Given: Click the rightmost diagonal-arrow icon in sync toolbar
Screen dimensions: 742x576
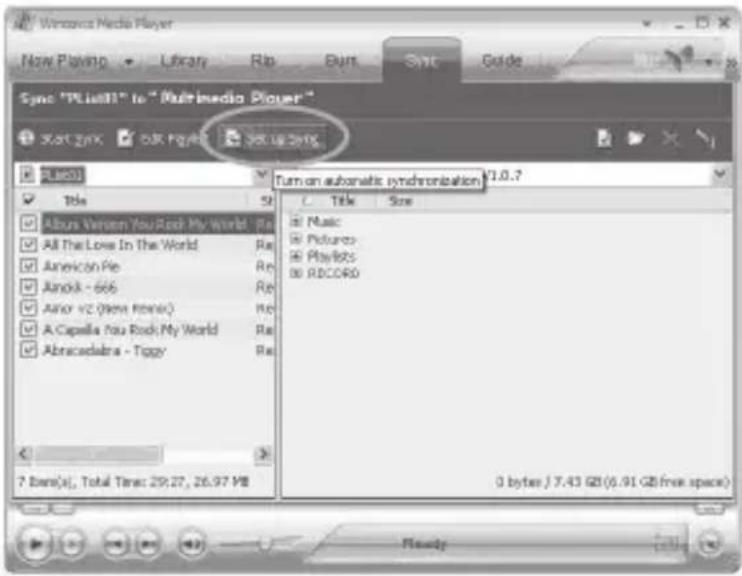Looking at the screenshot, I should (x=705, y=139).
